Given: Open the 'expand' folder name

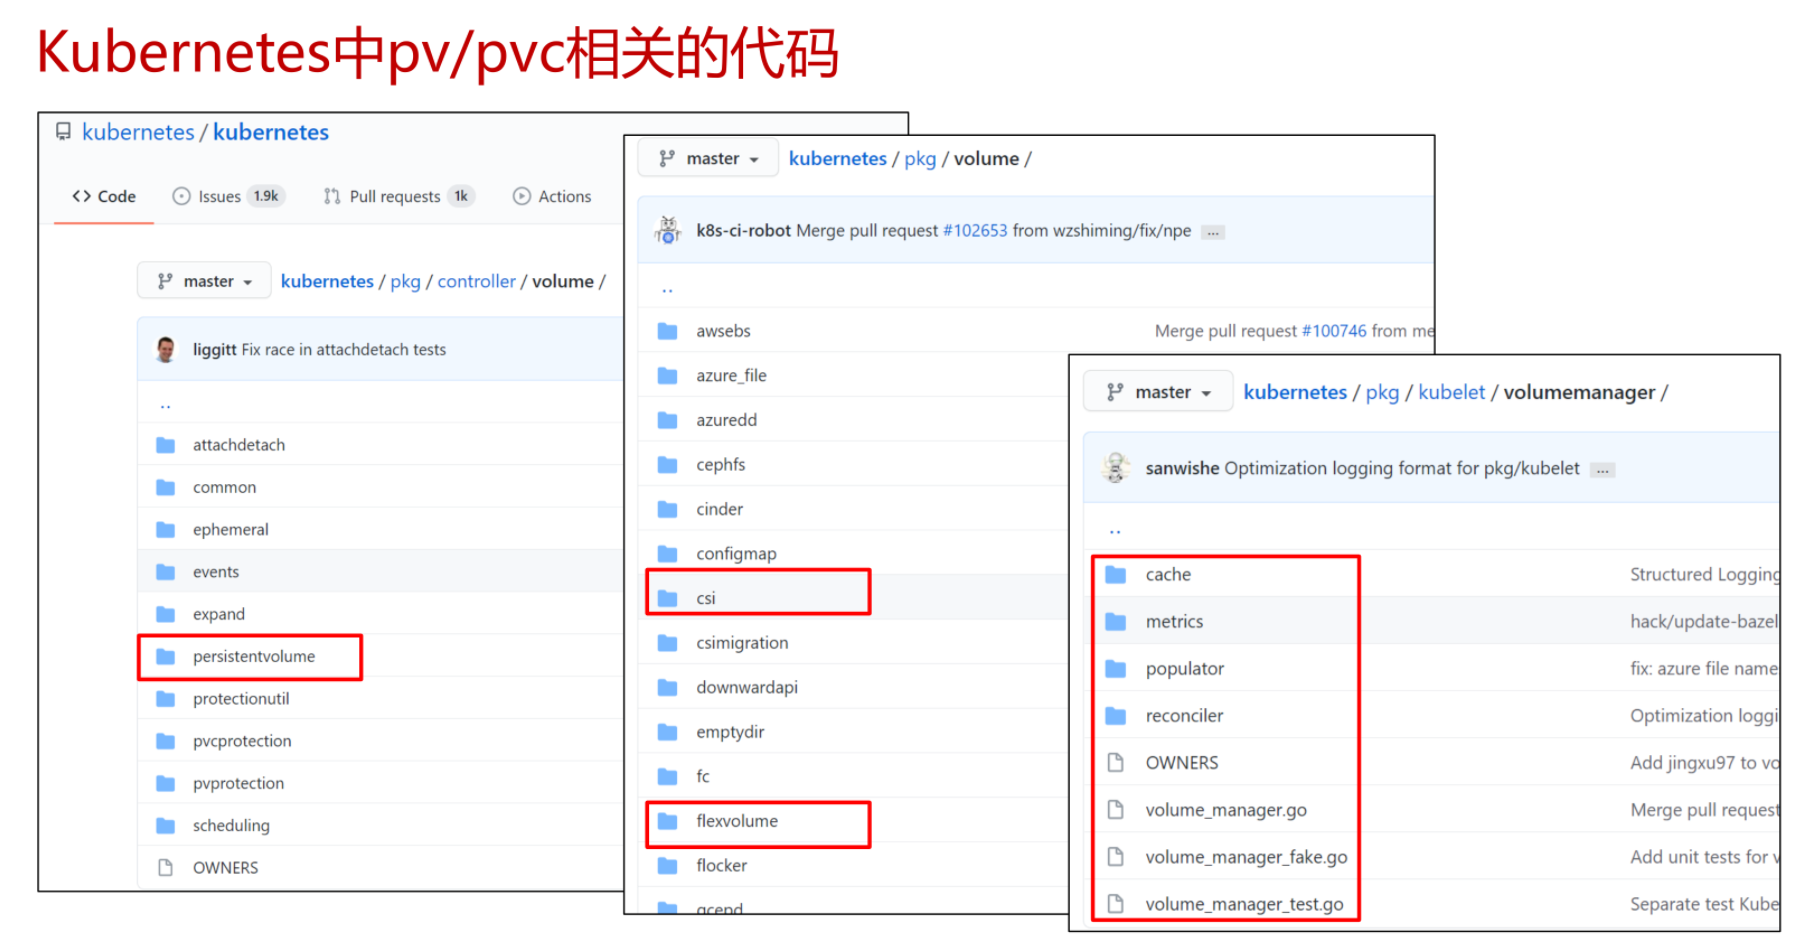Looking at the screenshot, I should pyautogui.click(x=219, y=614).
